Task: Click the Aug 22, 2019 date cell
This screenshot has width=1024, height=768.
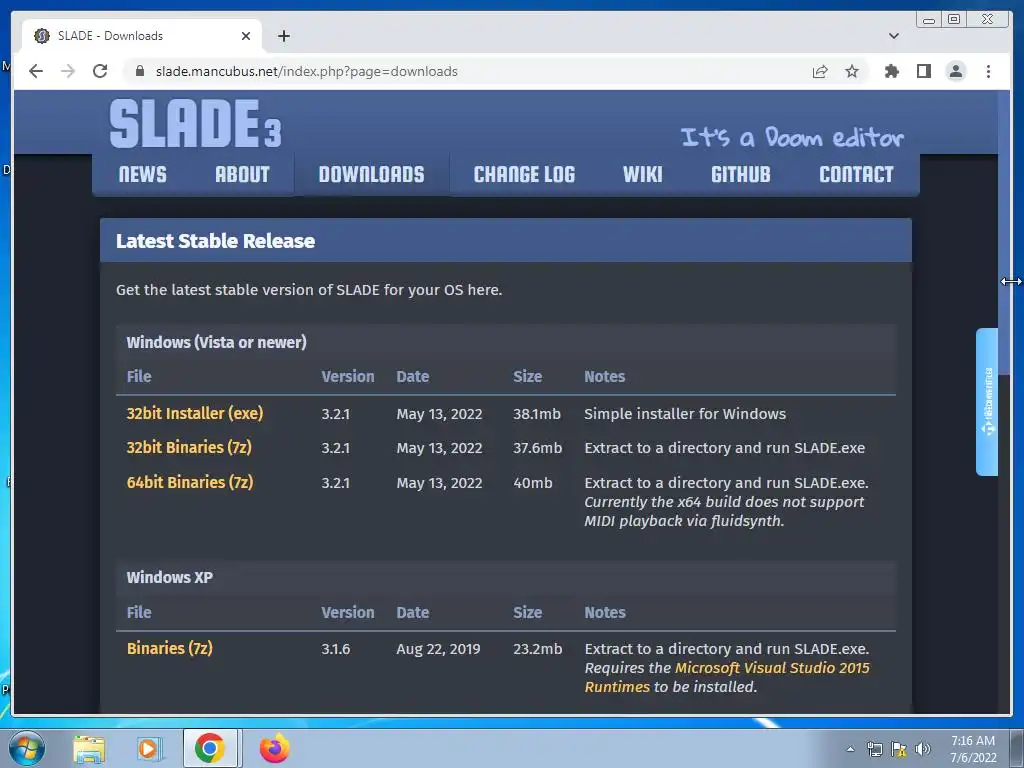Action: [438, 649]
